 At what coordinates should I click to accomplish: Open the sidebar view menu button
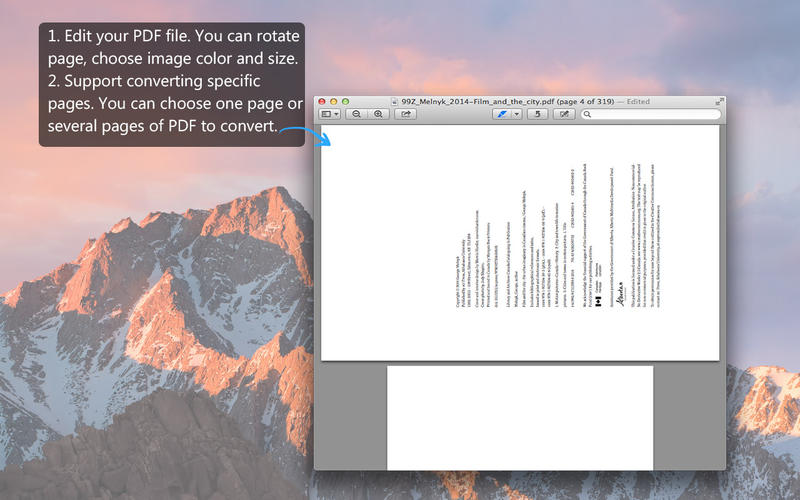pyautogui.click(x=329, y=114)
